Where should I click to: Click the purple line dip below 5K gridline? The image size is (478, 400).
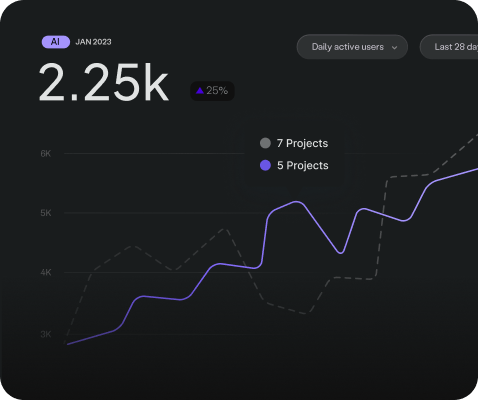pos(341,253)
